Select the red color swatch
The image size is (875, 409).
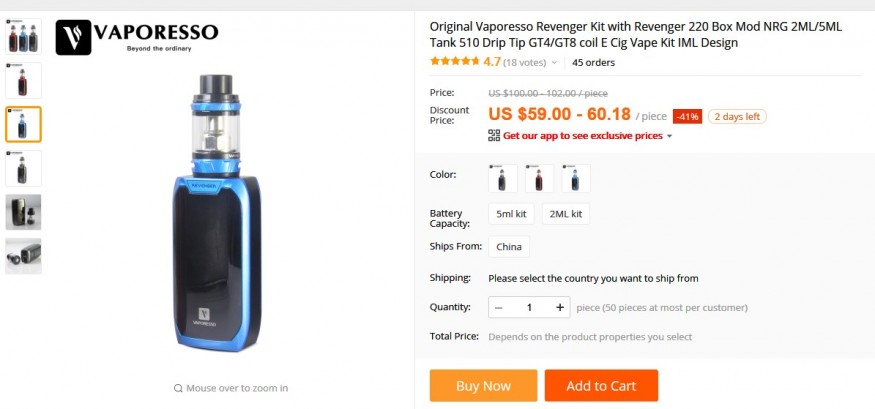tap(539, 179)
